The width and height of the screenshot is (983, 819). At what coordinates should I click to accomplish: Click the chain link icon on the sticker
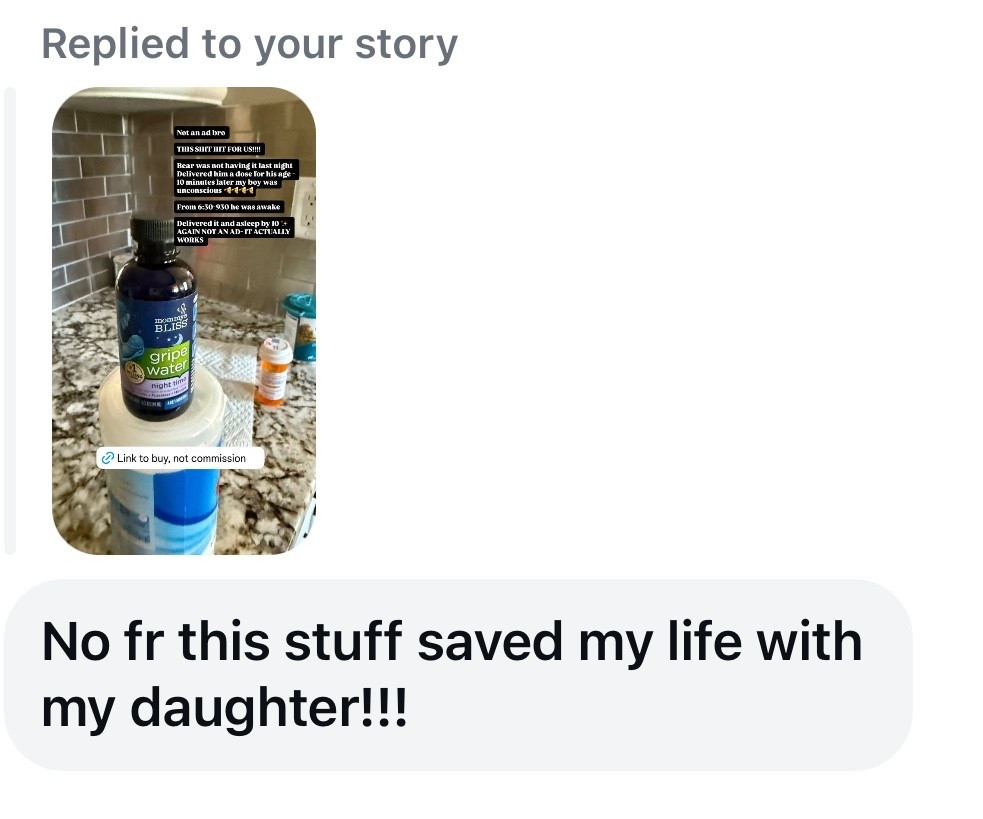click(x=108, y=458)
